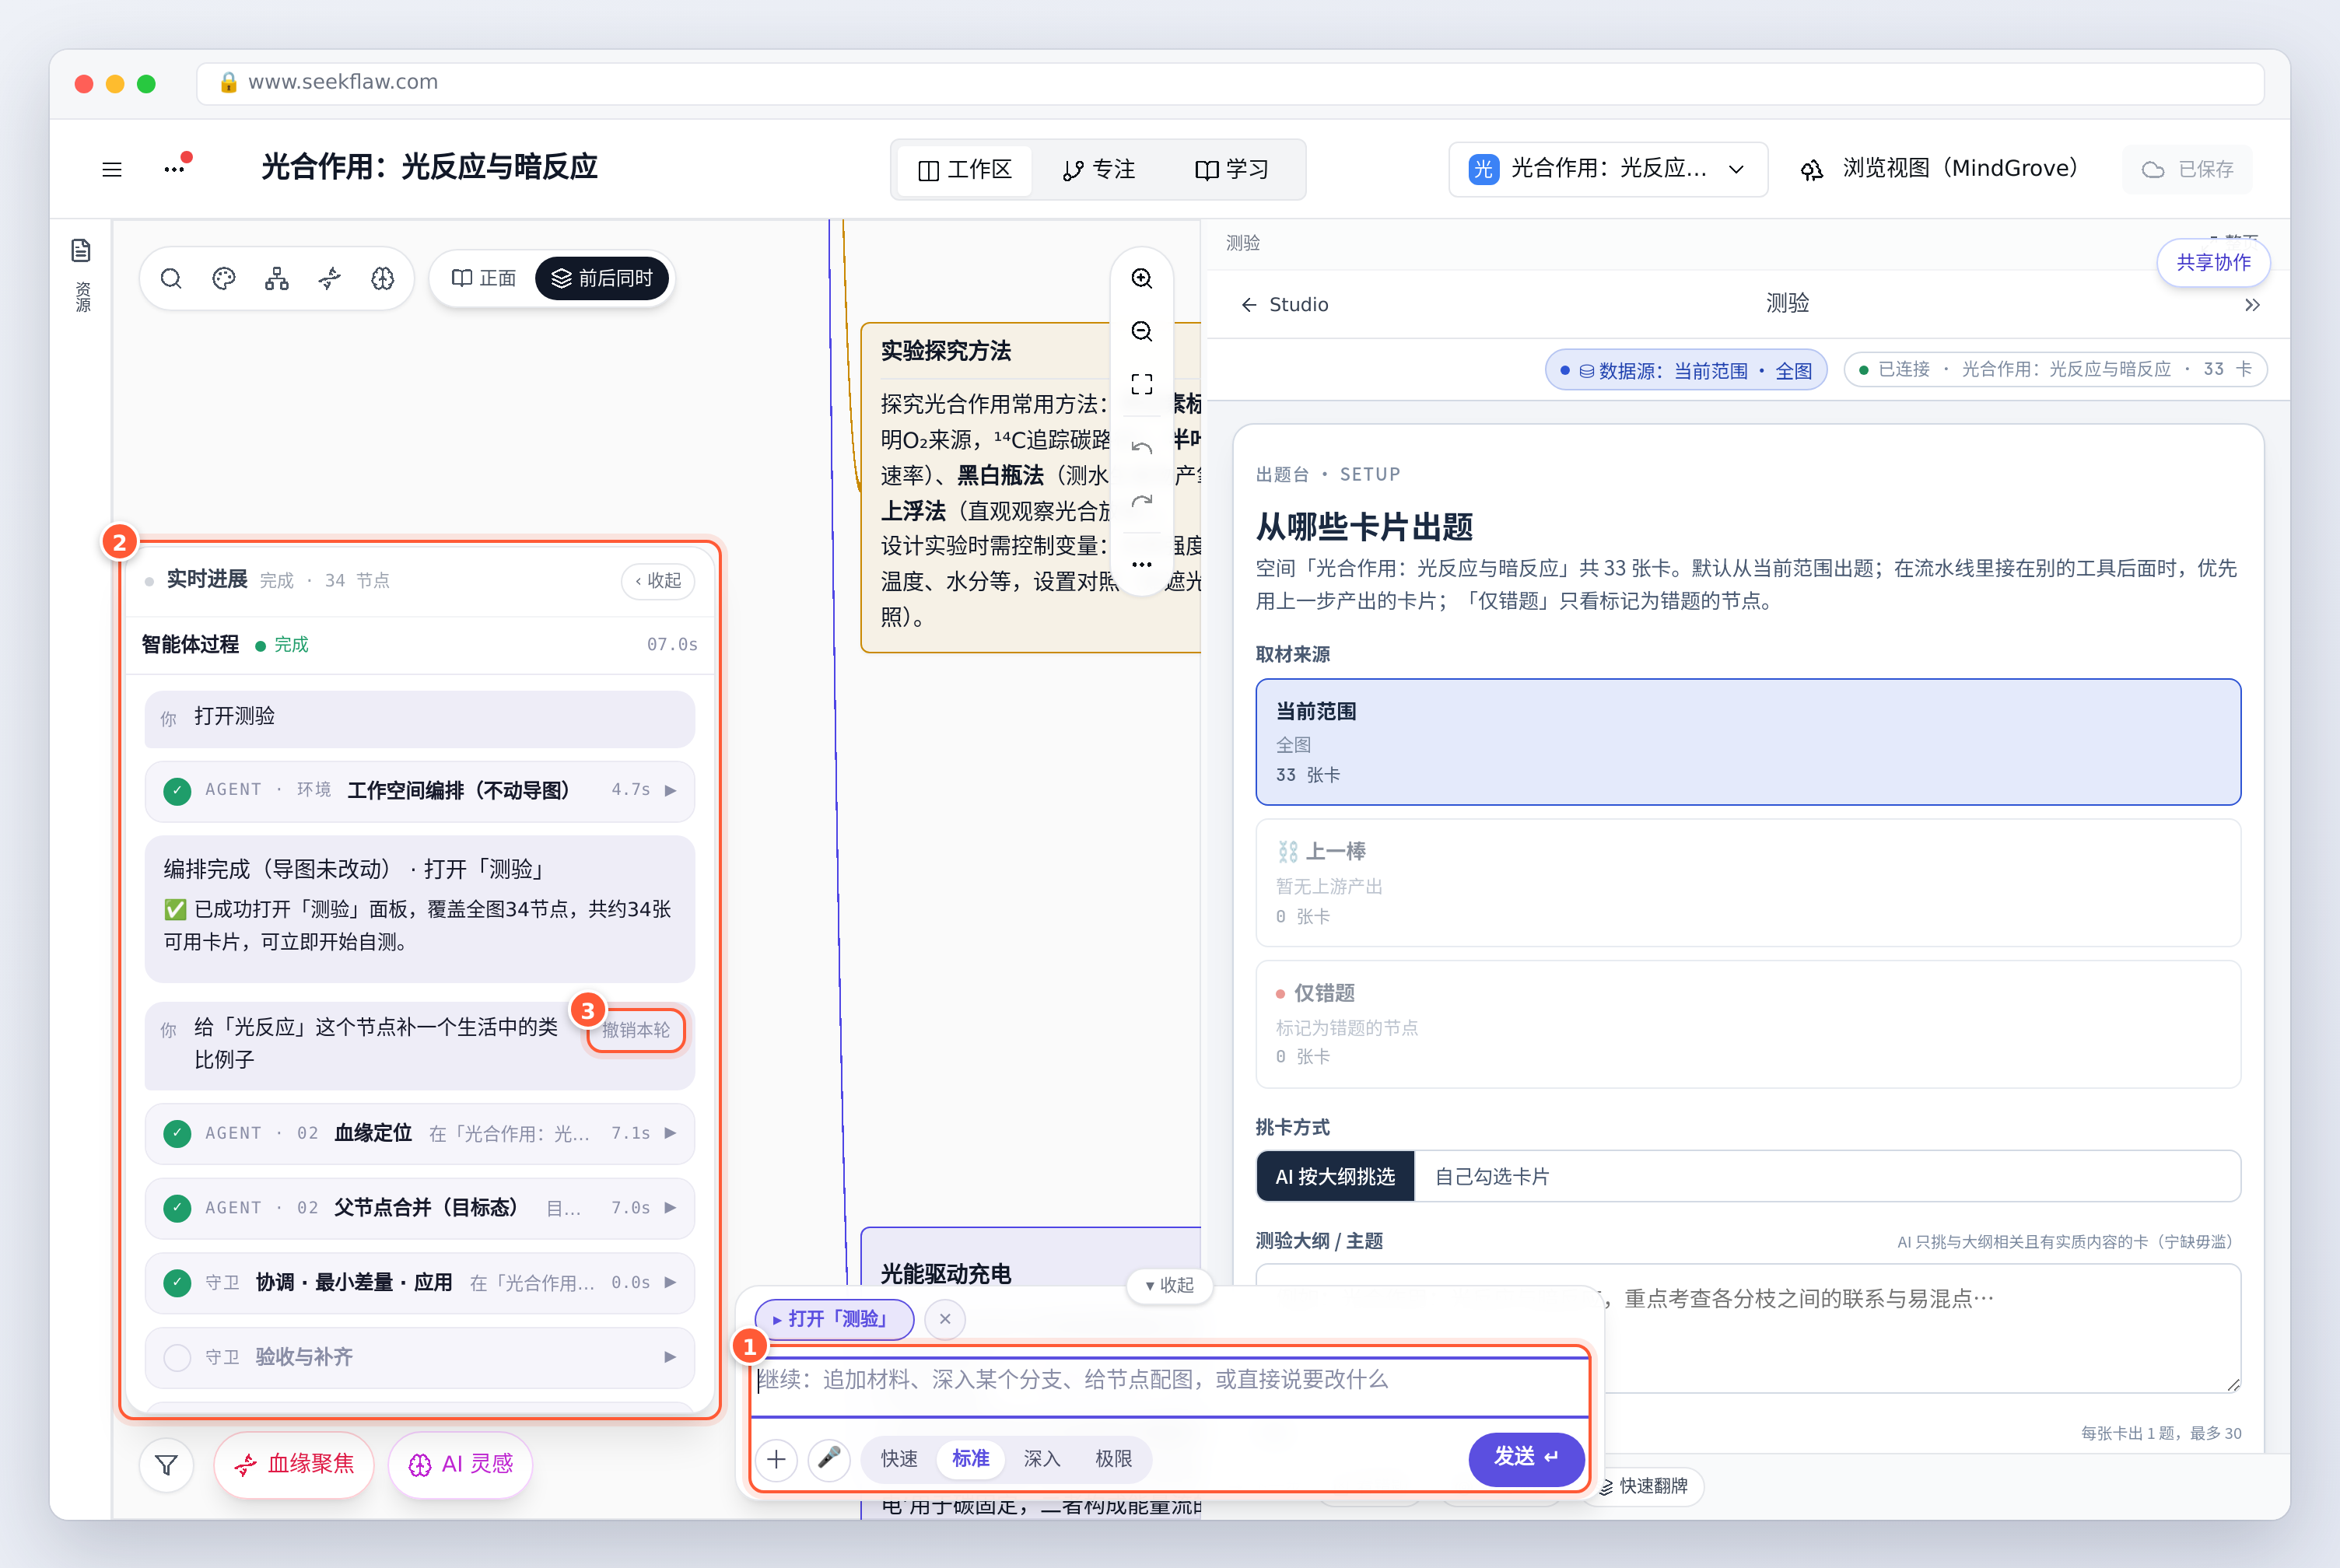Select 仅错题 as source
Viewport: 2340px width, 1568px height.
click(x=1747, y=1024)
